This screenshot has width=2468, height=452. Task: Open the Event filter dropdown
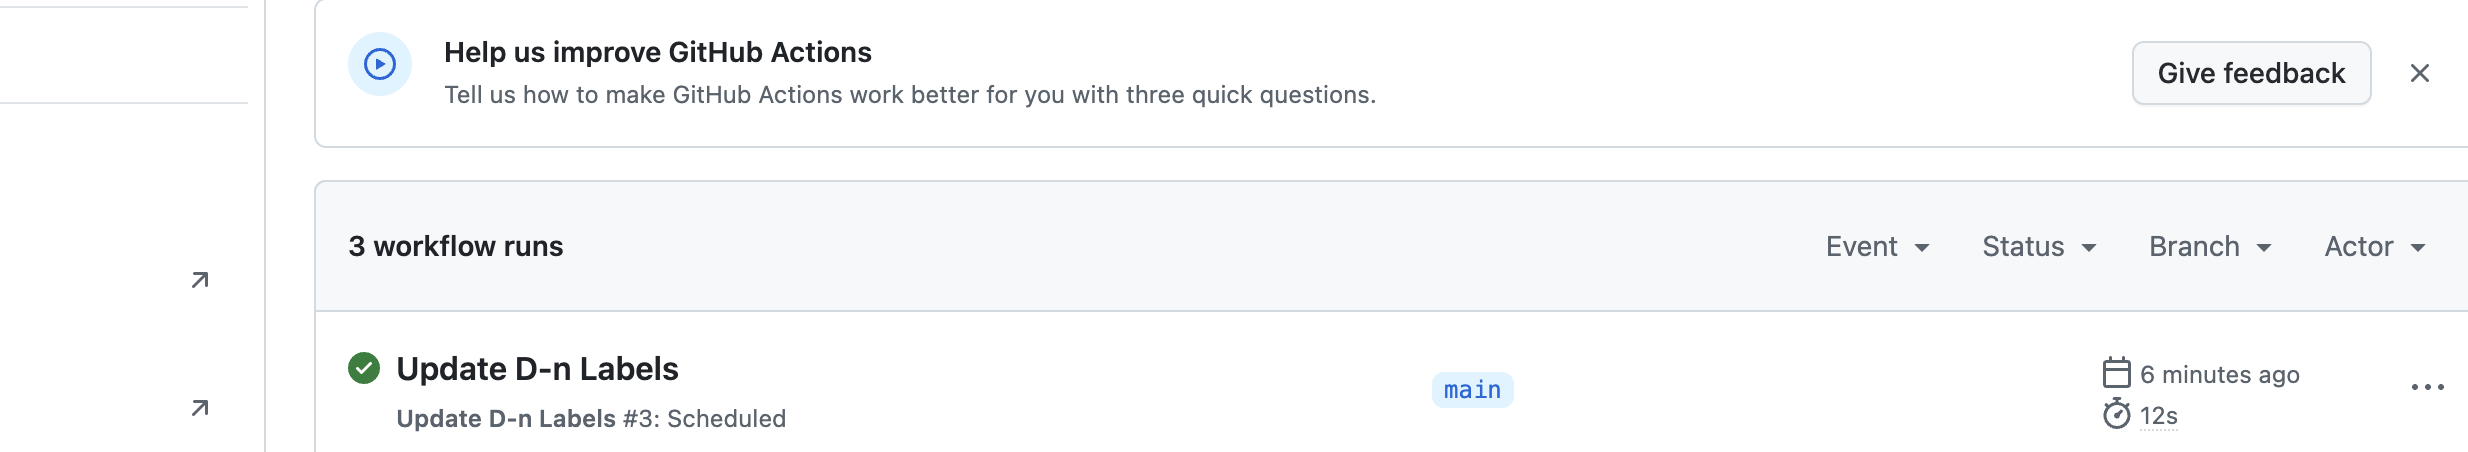point(1877,247)
